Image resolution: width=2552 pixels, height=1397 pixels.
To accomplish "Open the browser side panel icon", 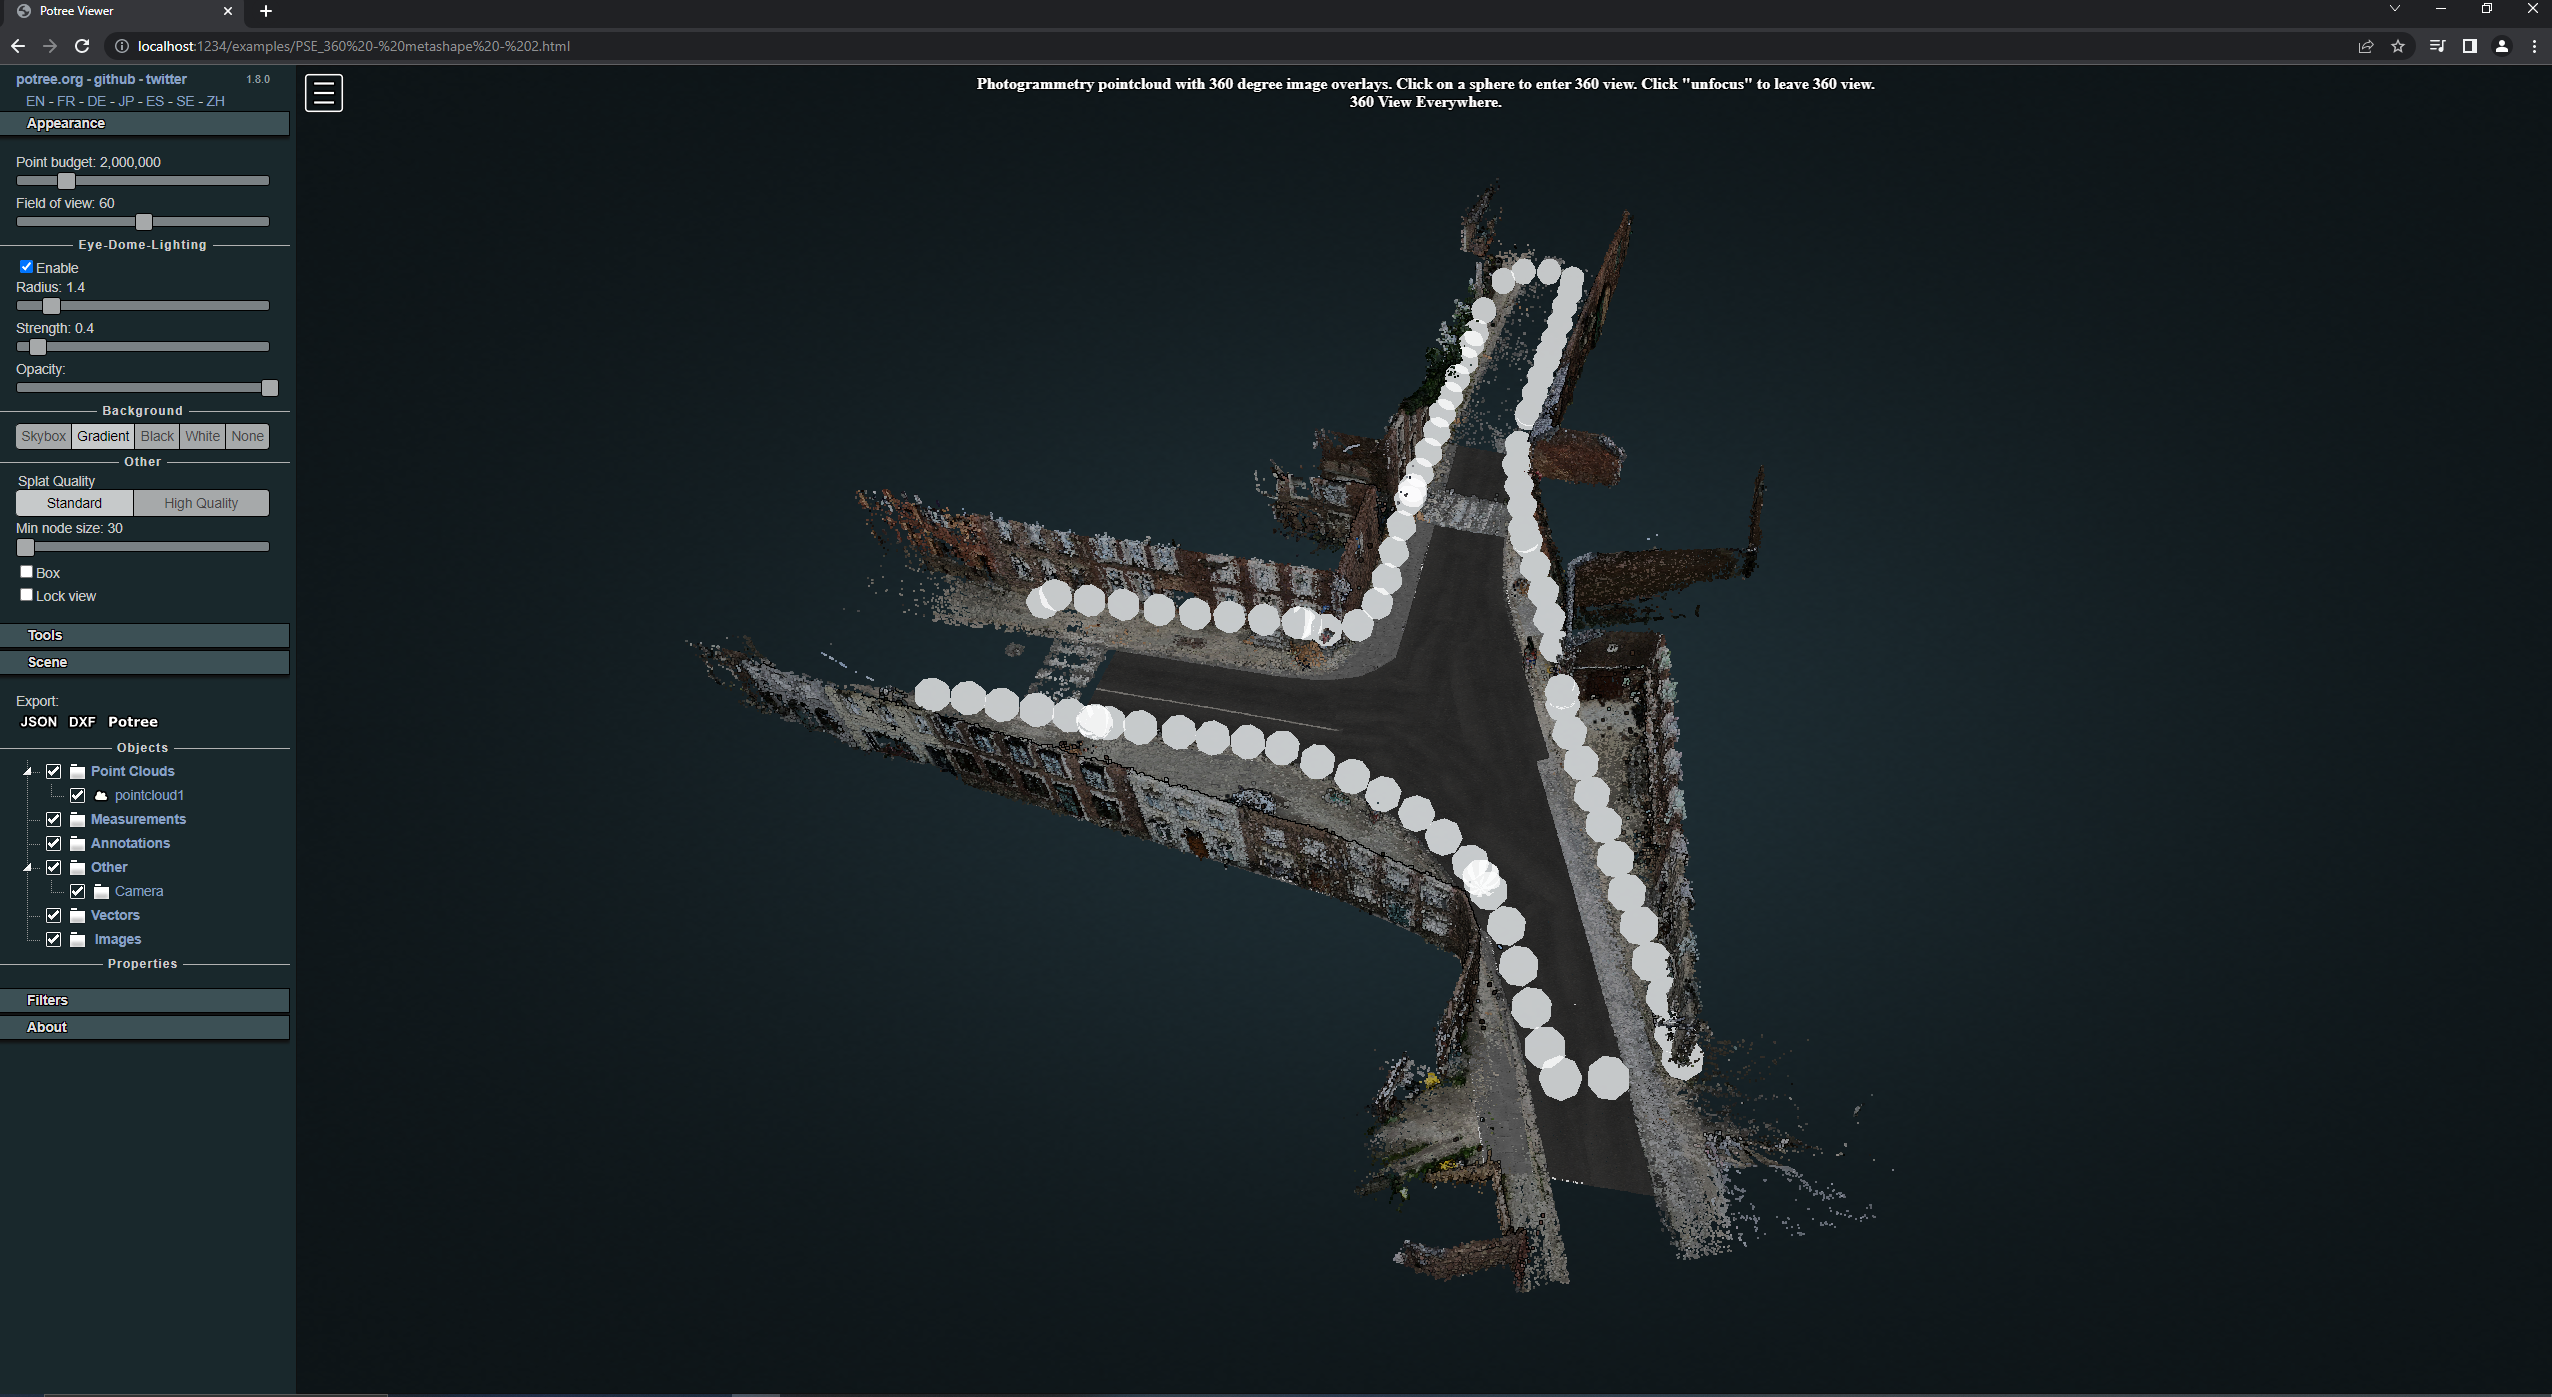I will [x=2469, y=46].
